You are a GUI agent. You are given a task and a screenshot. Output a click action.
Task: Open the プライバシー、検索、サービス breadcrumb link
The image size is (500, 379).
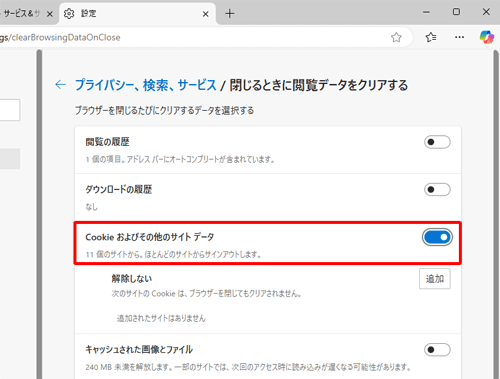click(x=146, y=85)
